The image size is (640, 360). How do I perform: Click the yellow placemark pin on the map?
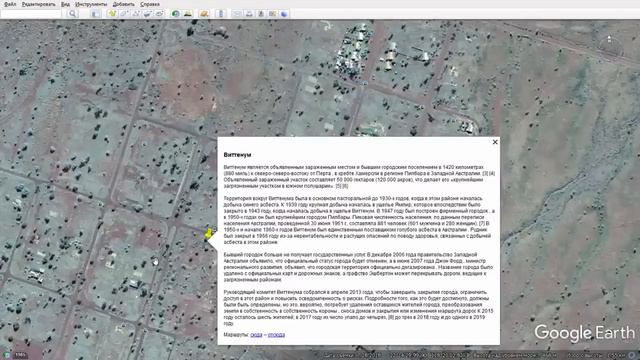pyautogui.click(x=209, y=233)
